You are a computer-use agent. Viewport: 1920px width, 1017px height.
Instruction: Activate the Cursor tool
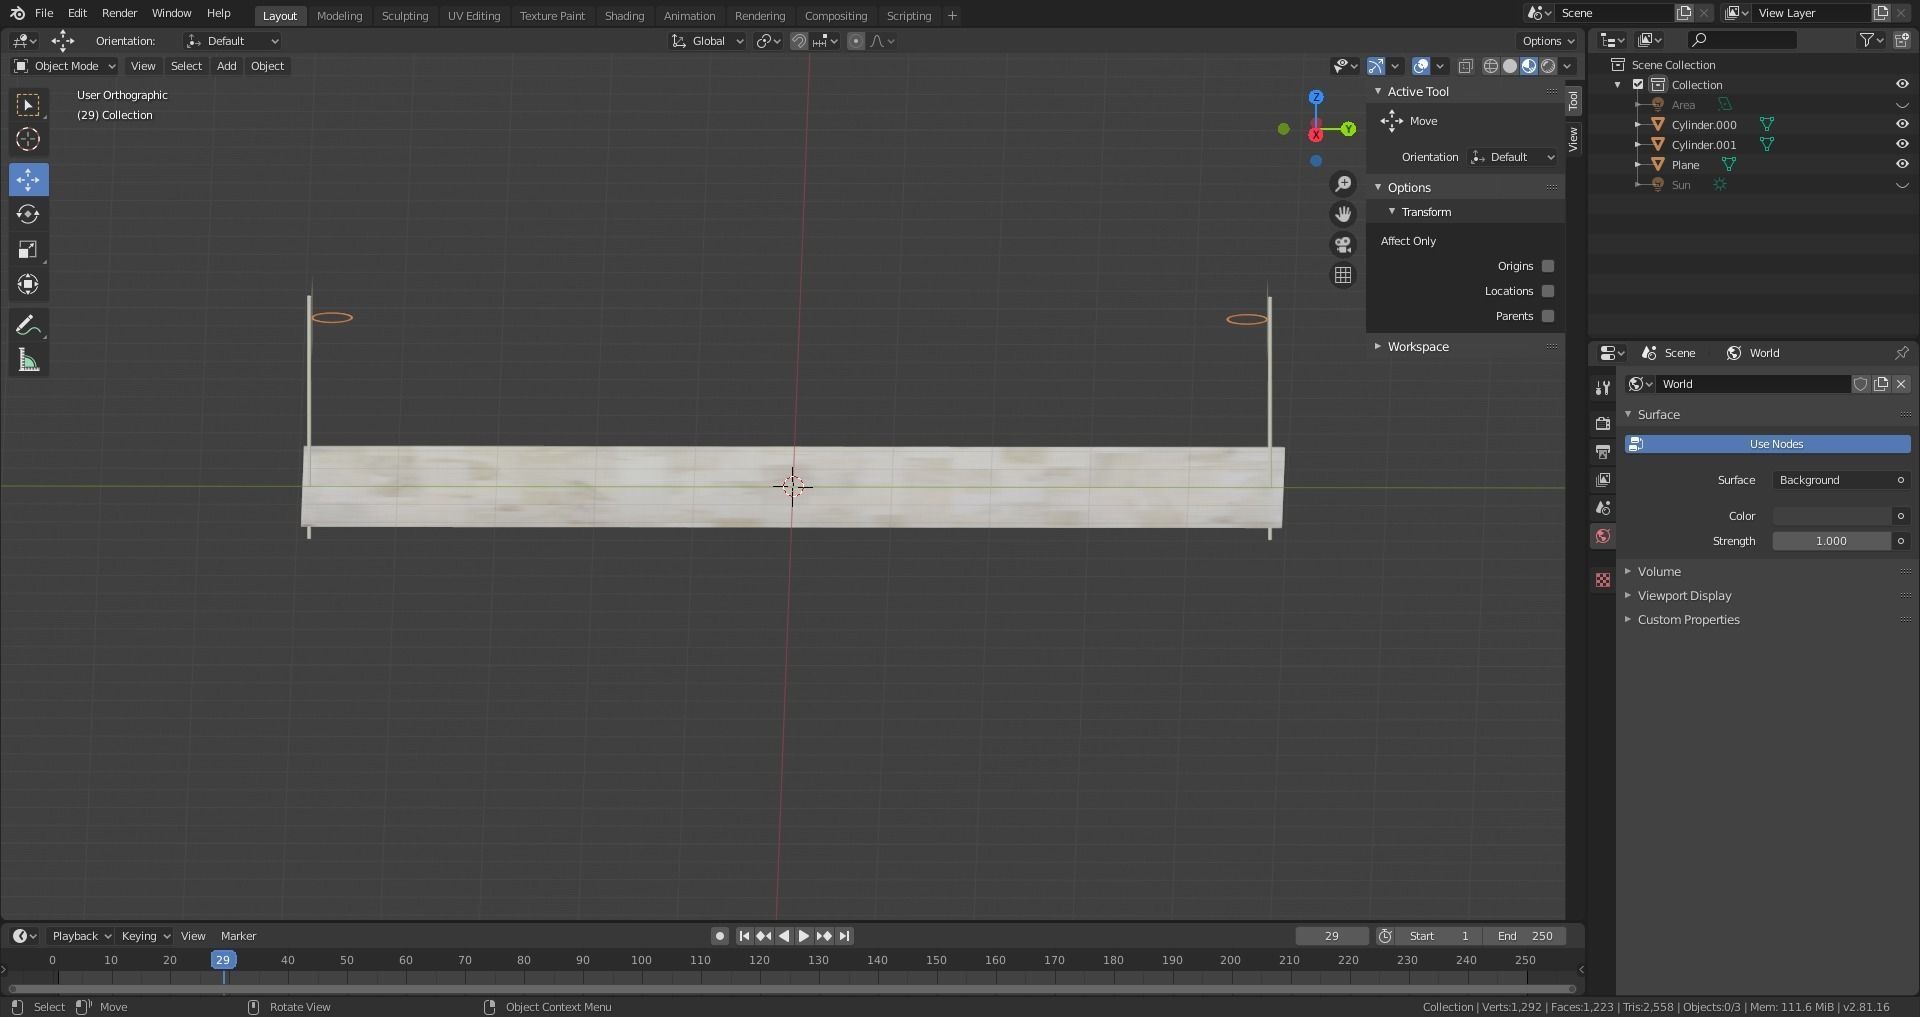click(28, 140)
